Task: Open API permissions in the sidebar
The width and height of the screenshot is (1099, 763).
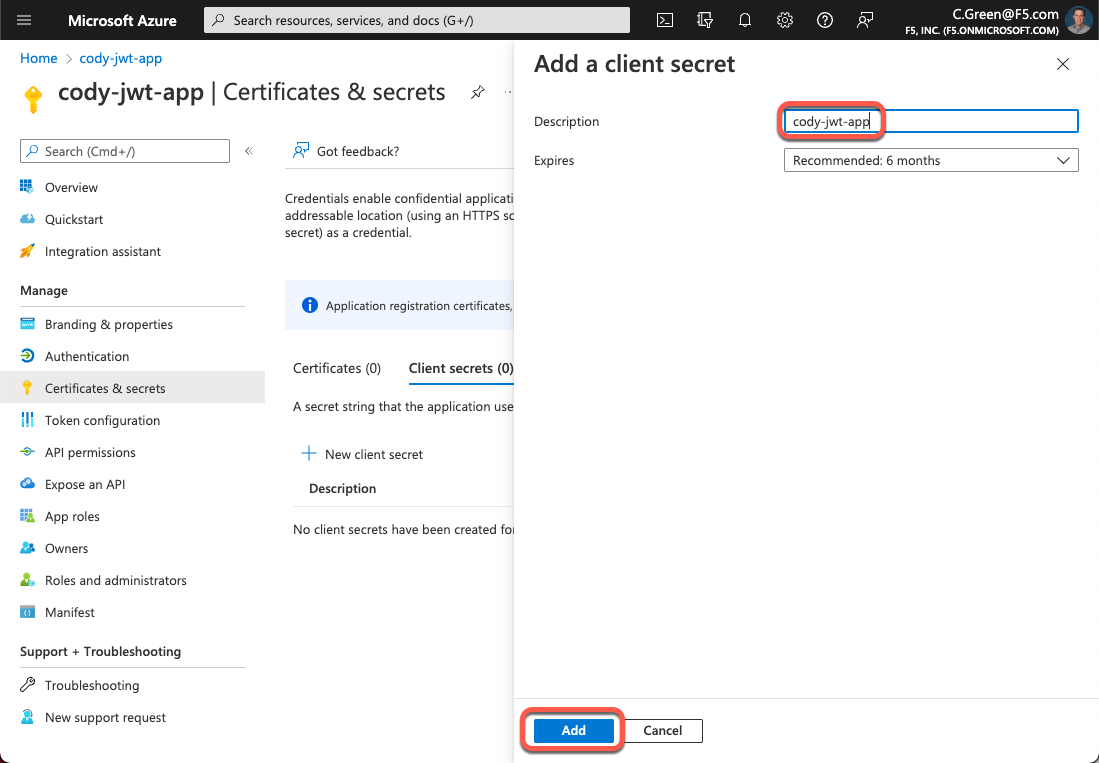Action: (90, 452)
